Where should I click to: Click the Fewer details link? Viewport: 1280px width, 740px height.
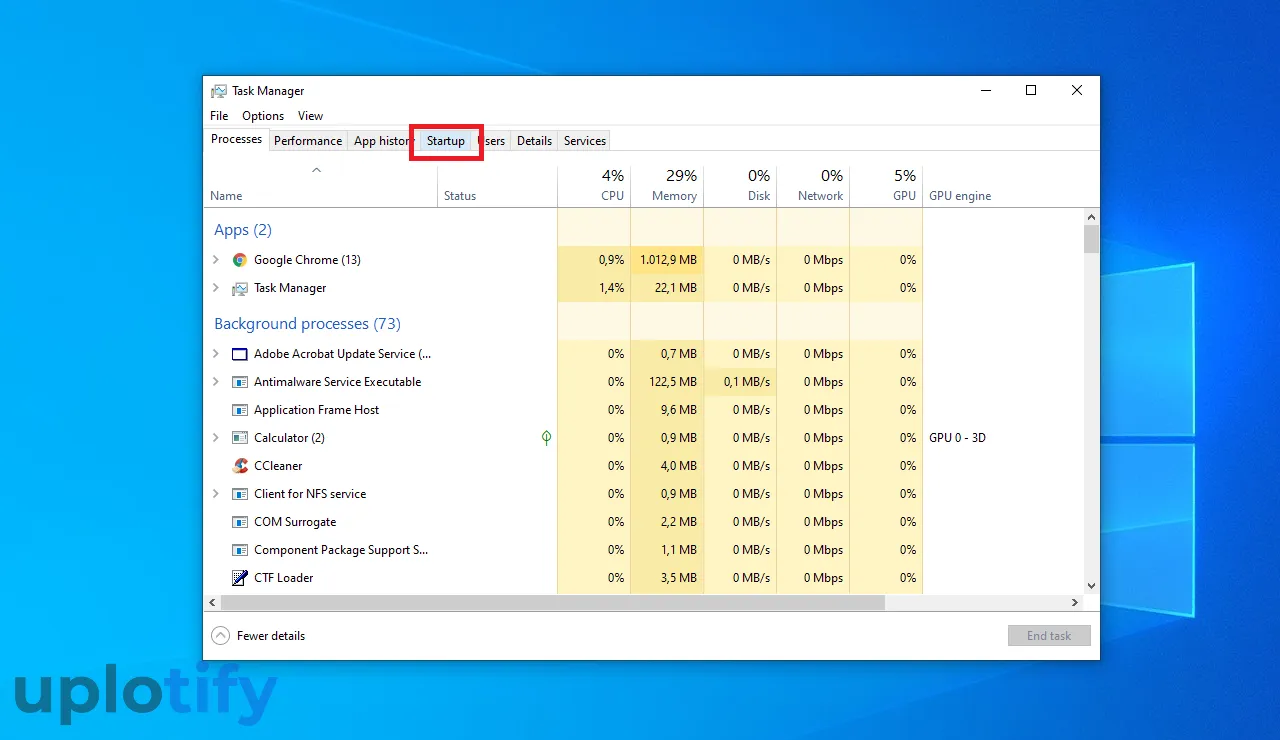click(x=271, y=636)
